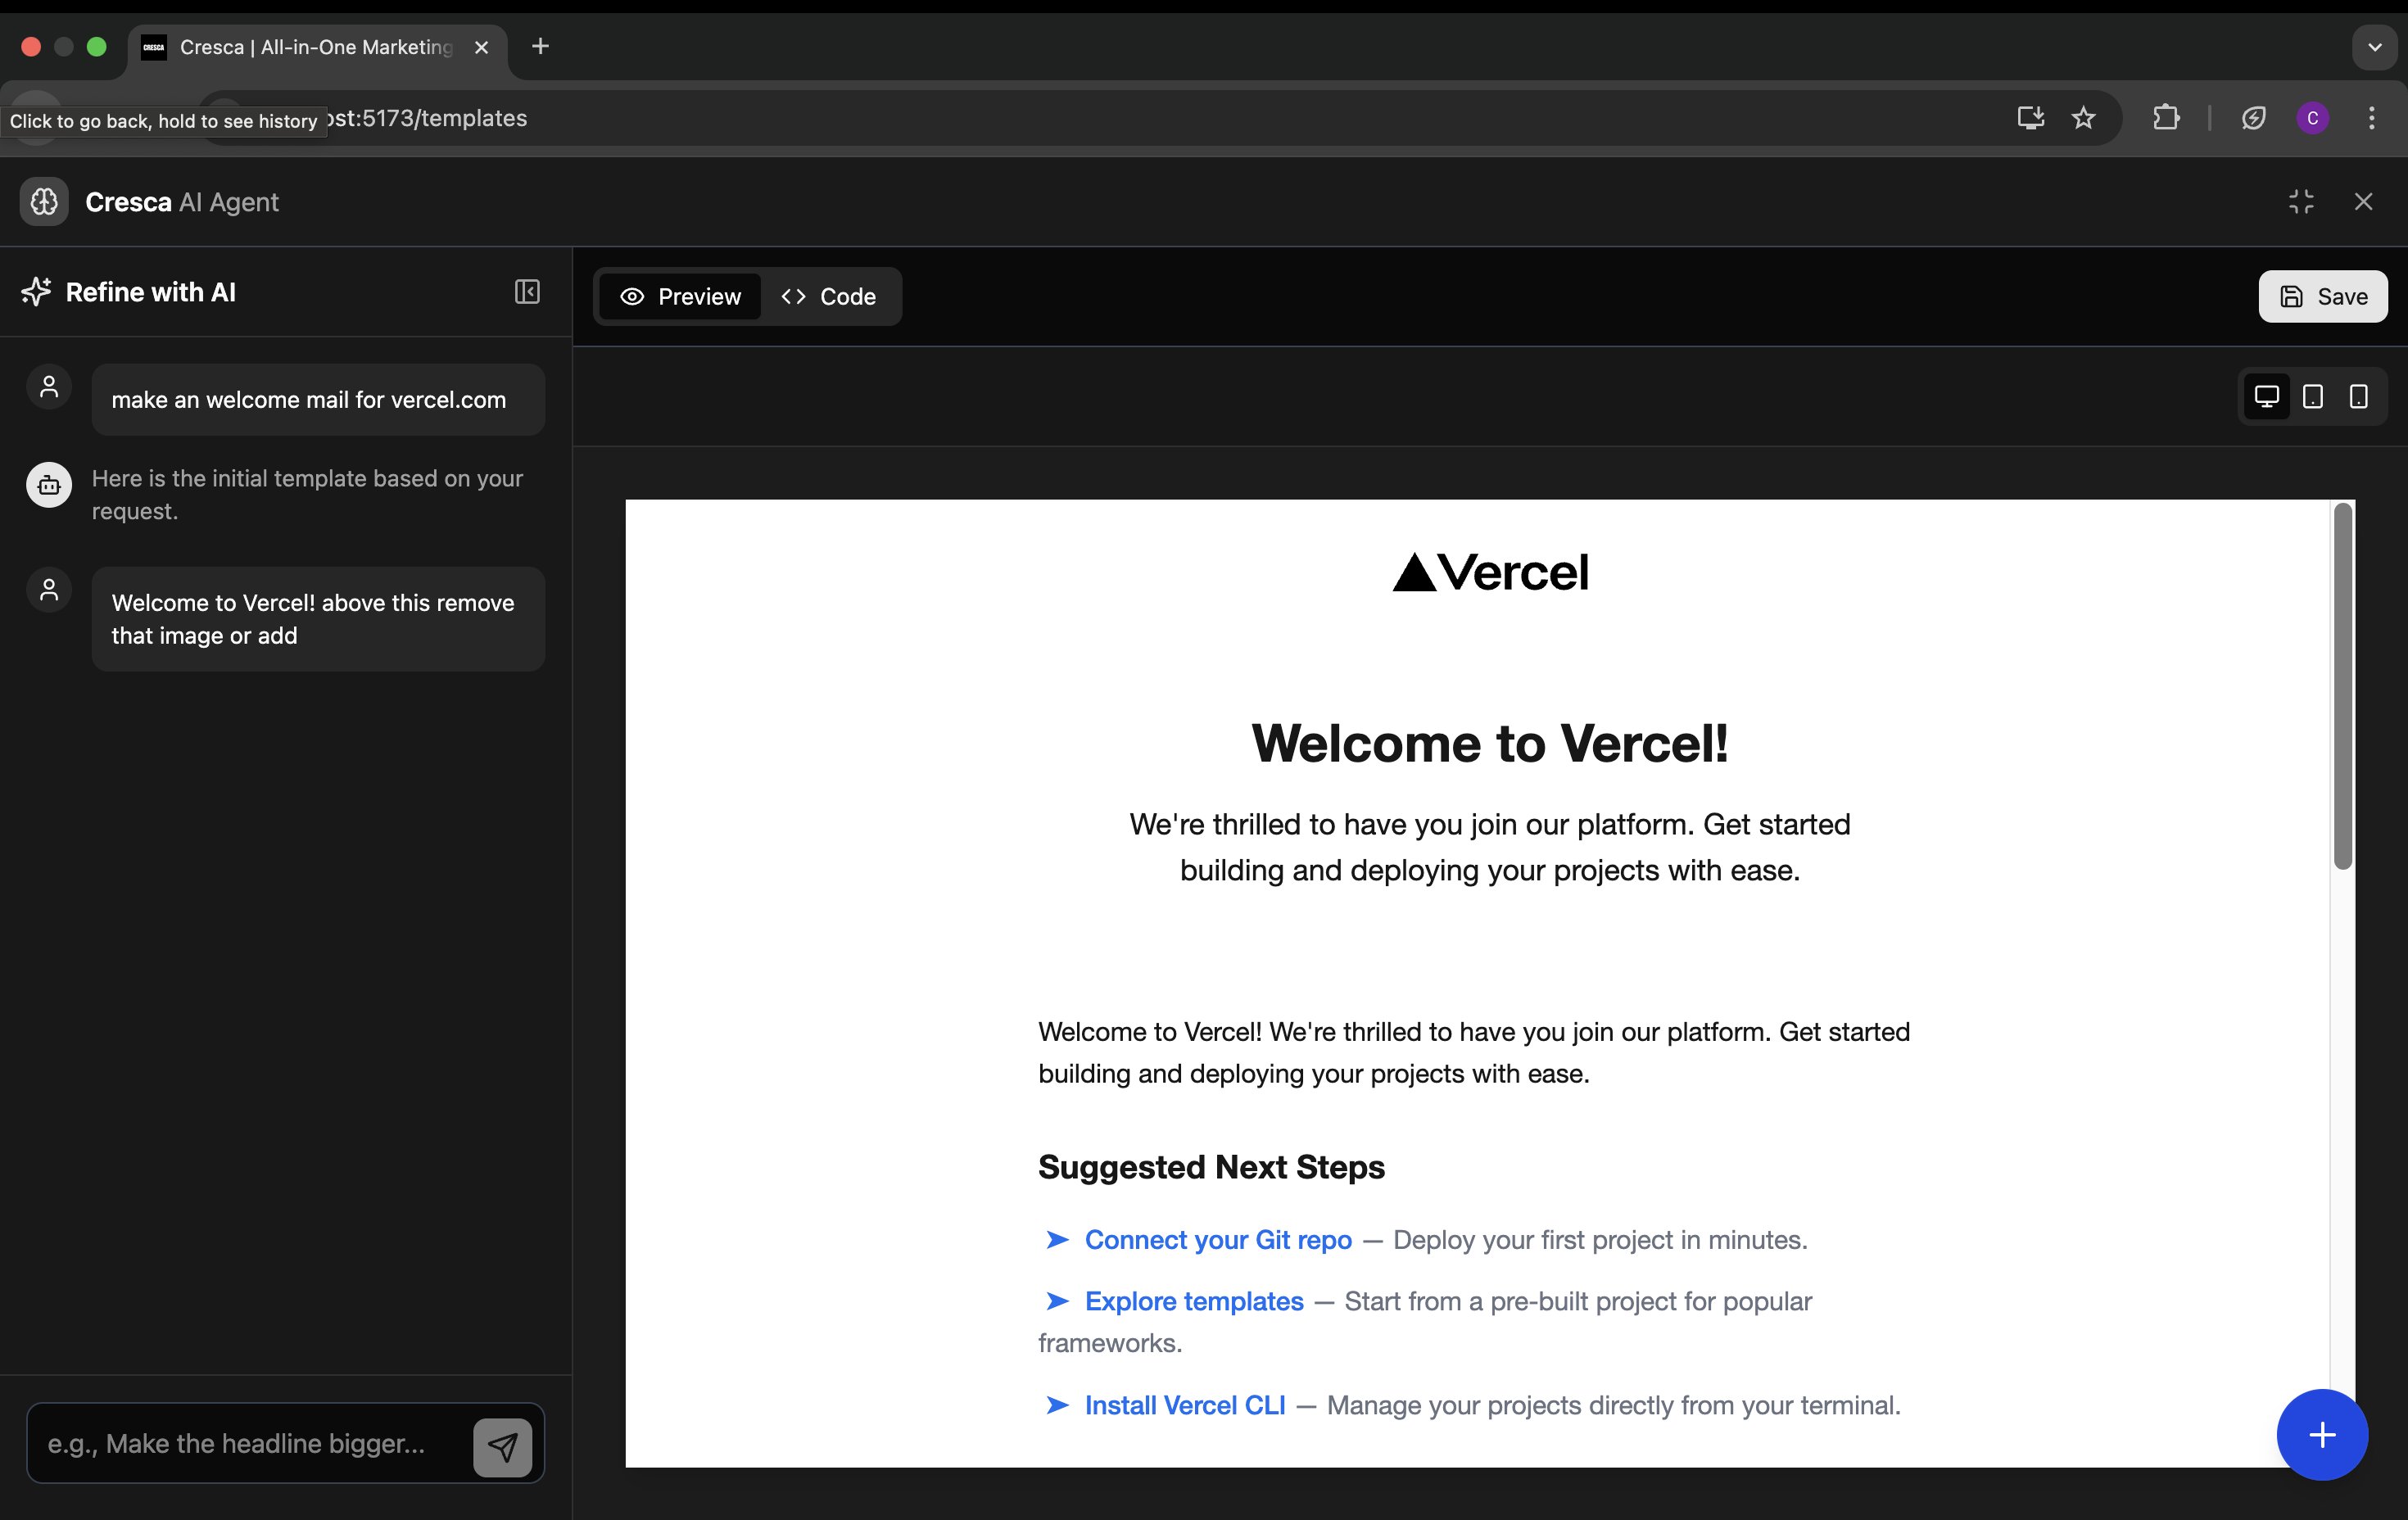2408x1520 pixels.
Task: Select the Cresca browser tab
Action: [x=316, y=47]
